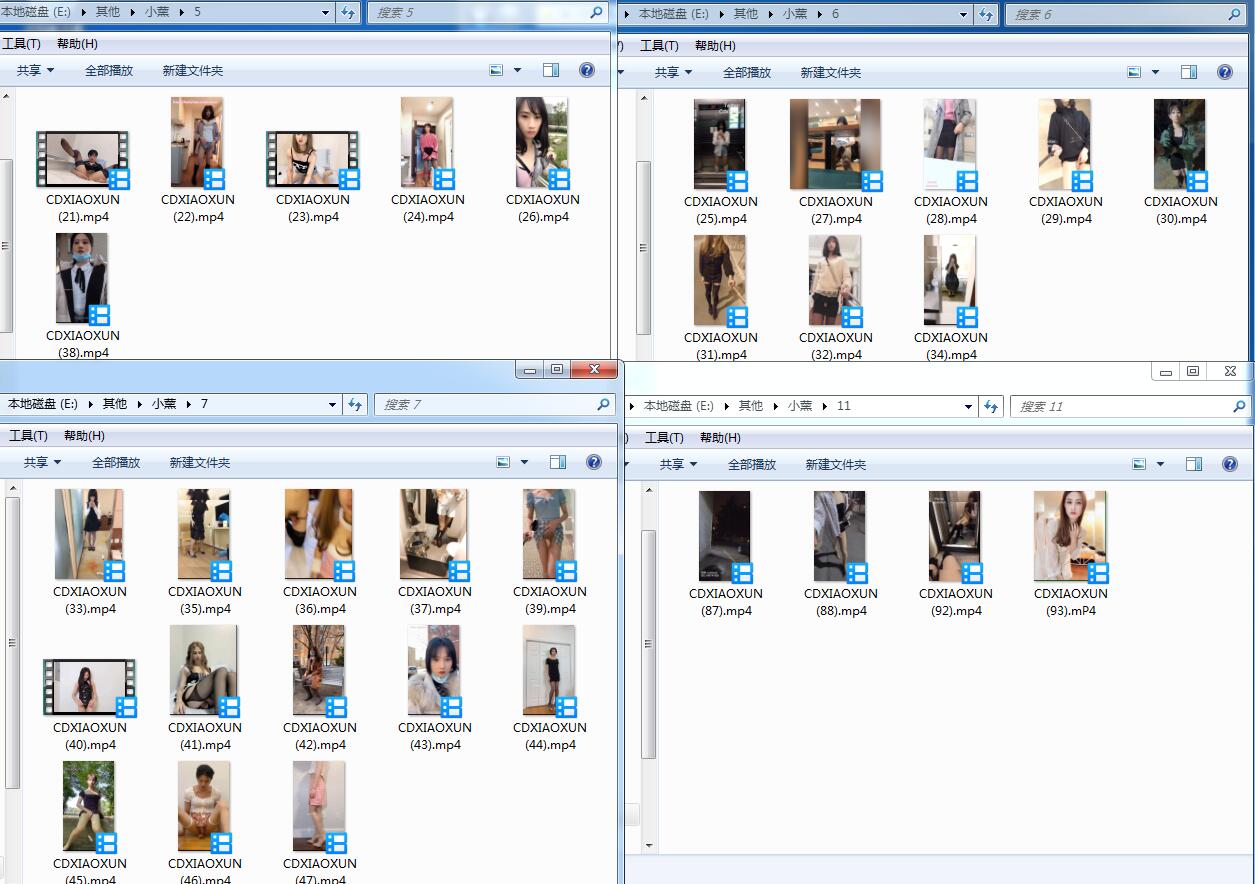Click refresh button beside folder 11 address bar

991,406
